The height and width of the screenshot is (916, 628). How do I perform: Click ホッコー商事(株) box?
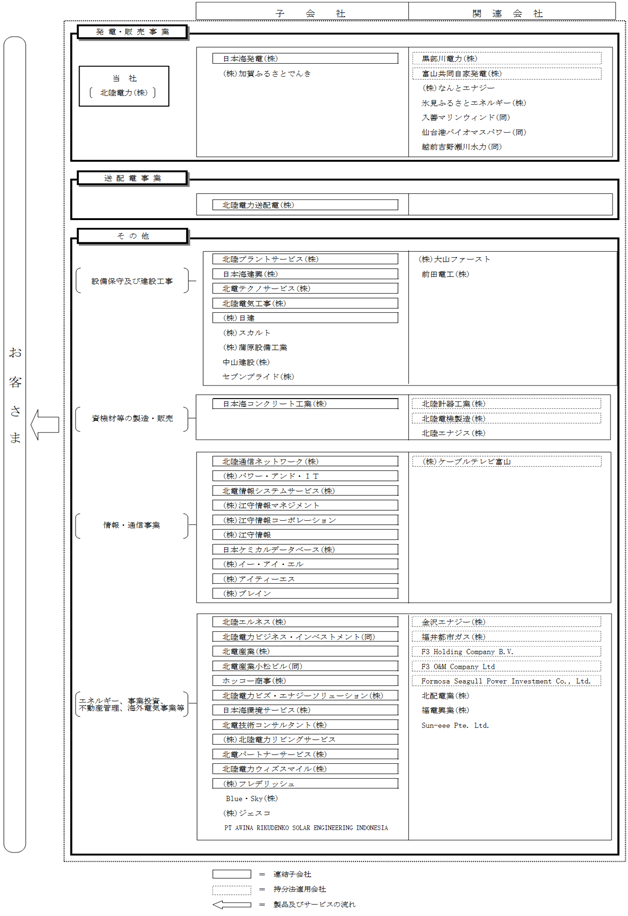click(305, 681)
